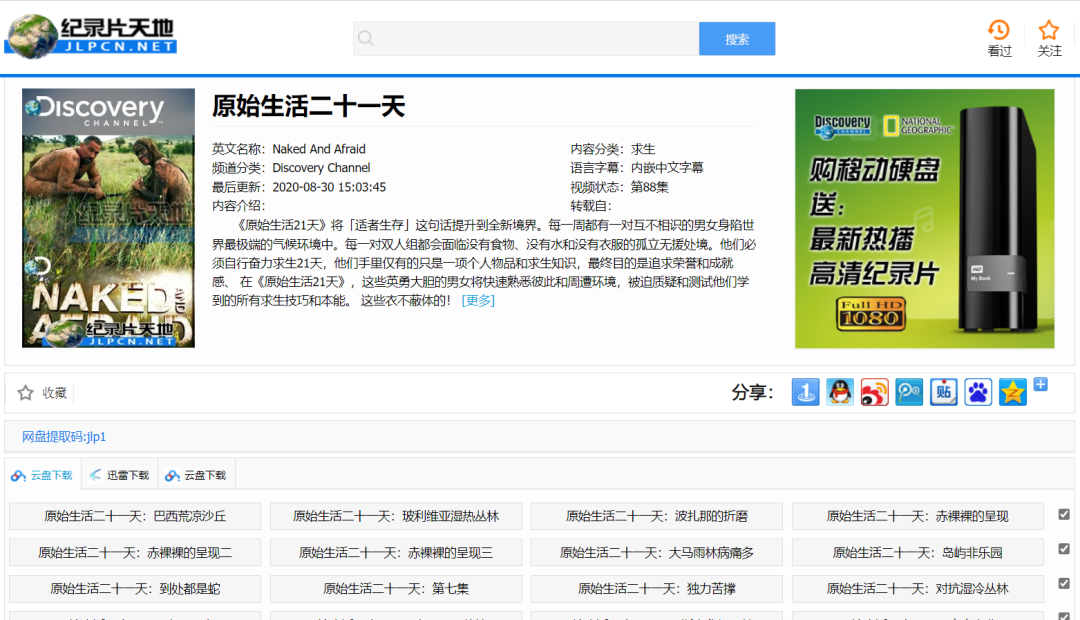Select the first 云盘下载 tab
This screenshot has height=620, width=1080.
point(42,475)
